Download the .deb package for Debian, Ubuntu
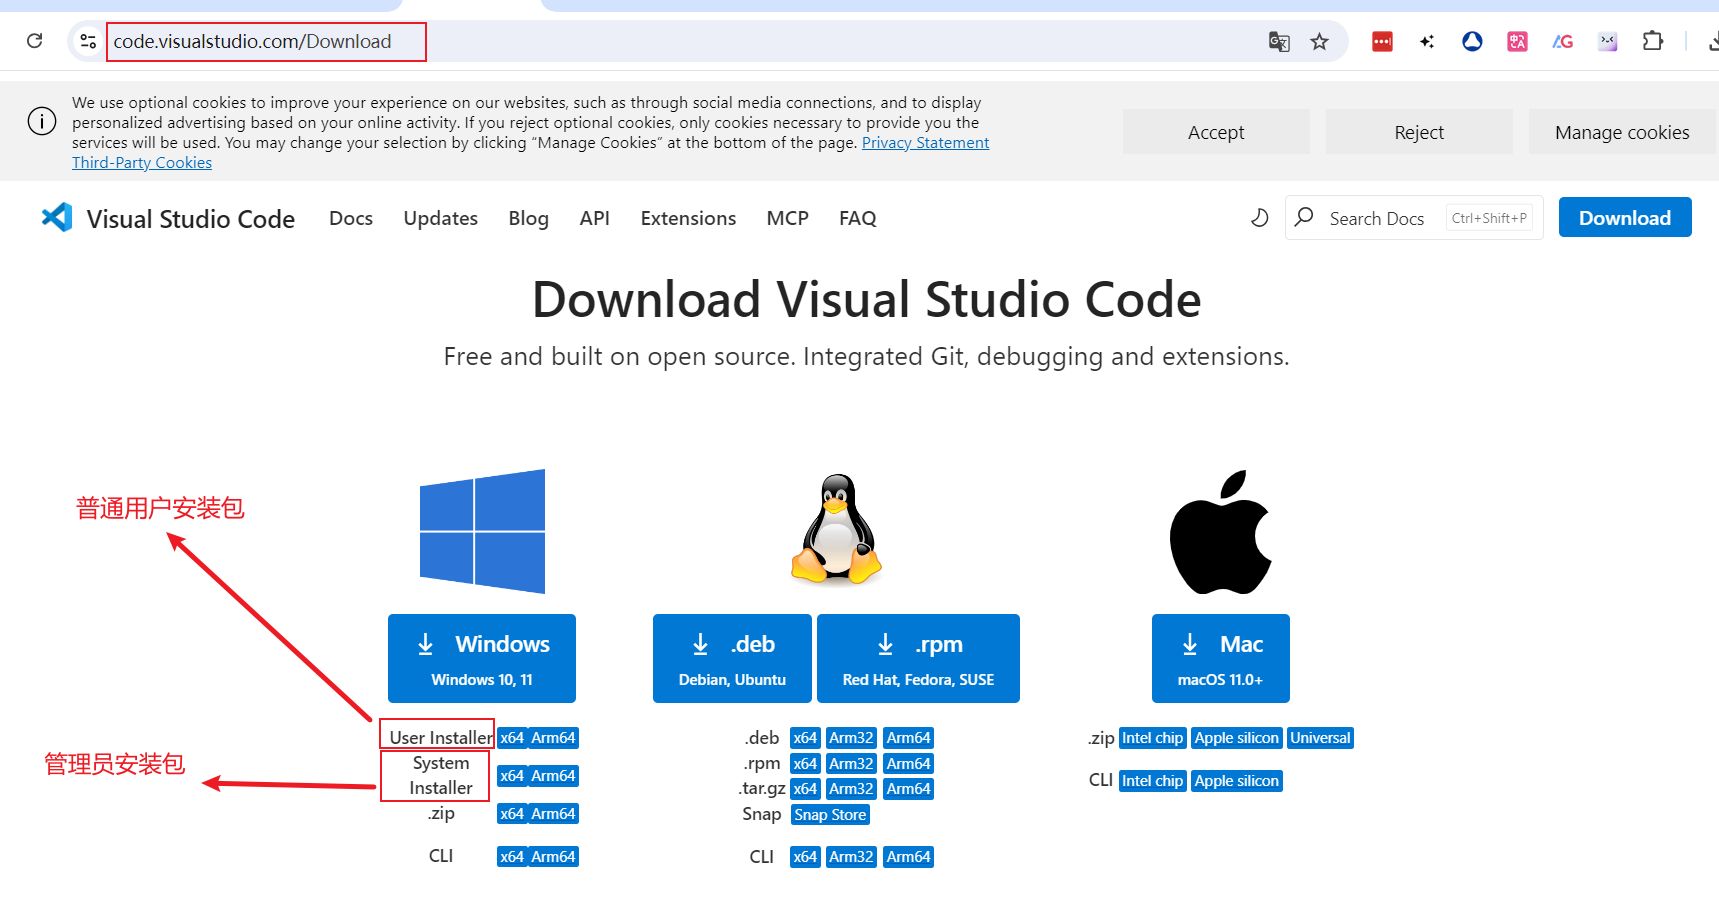The image size is (1719, 920). pos(732,658)
